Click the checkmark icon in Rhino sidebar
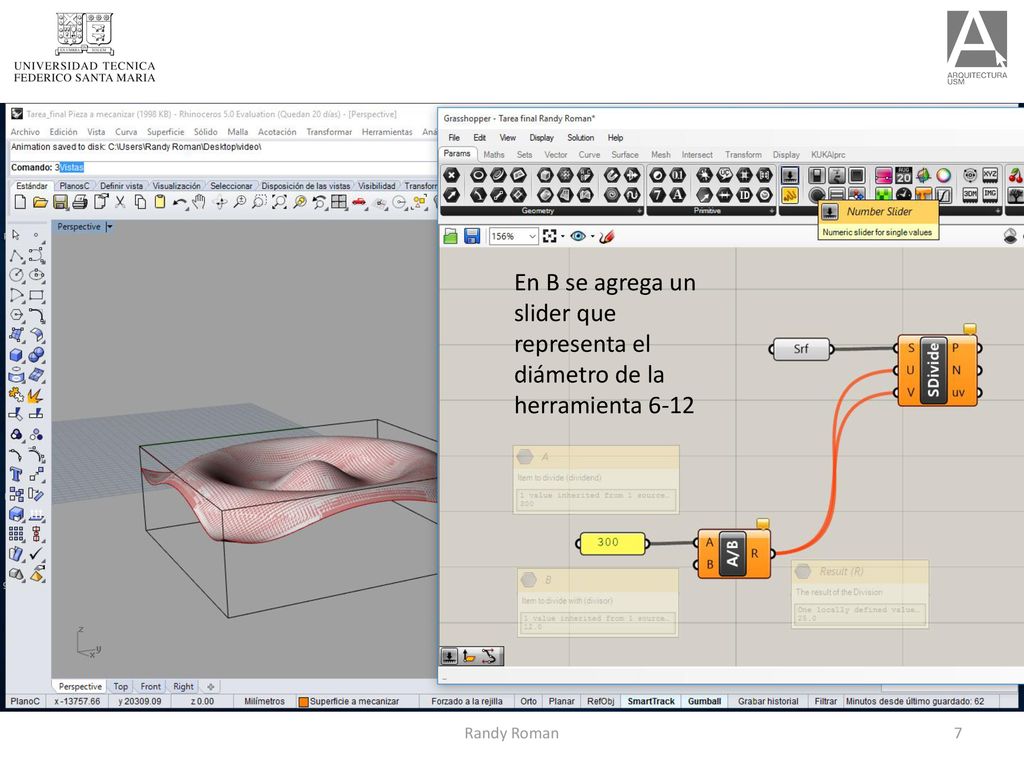 click(37, 554)
